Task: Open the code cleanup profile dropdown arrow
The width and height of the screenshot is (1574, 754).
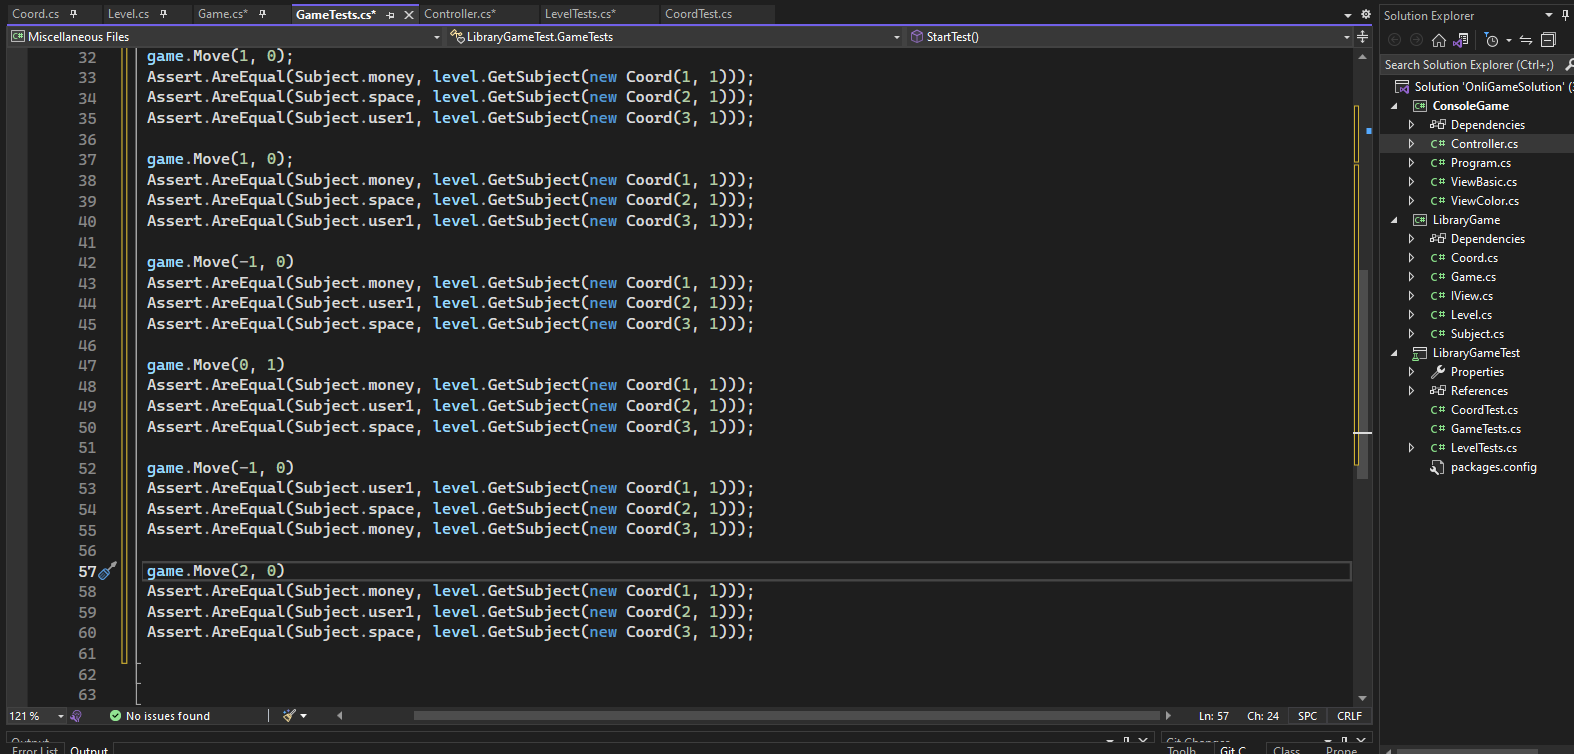Action: click(x=303, y=716)
